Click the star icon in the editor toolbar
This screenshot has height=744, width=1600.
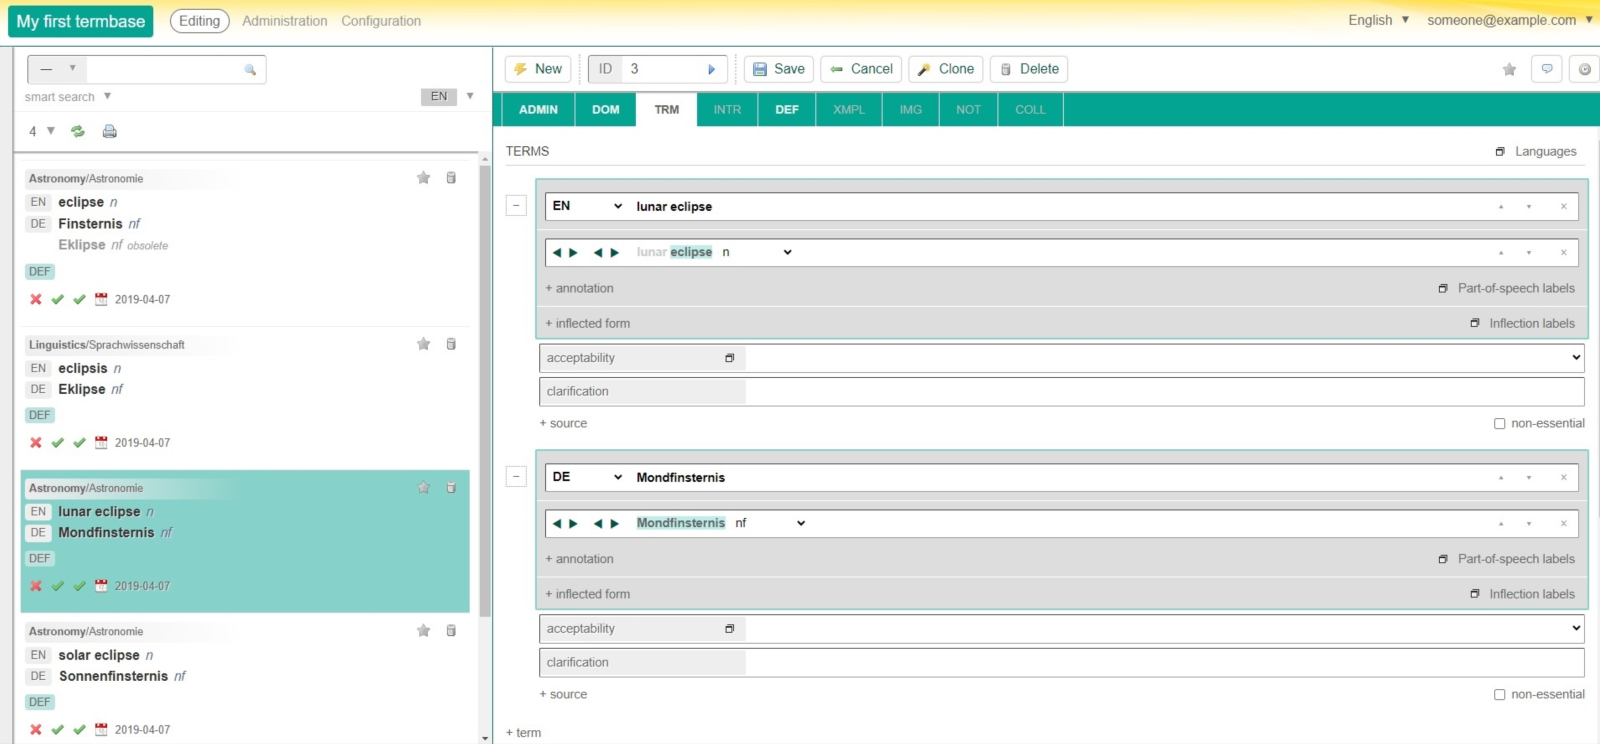[1509, 69]
